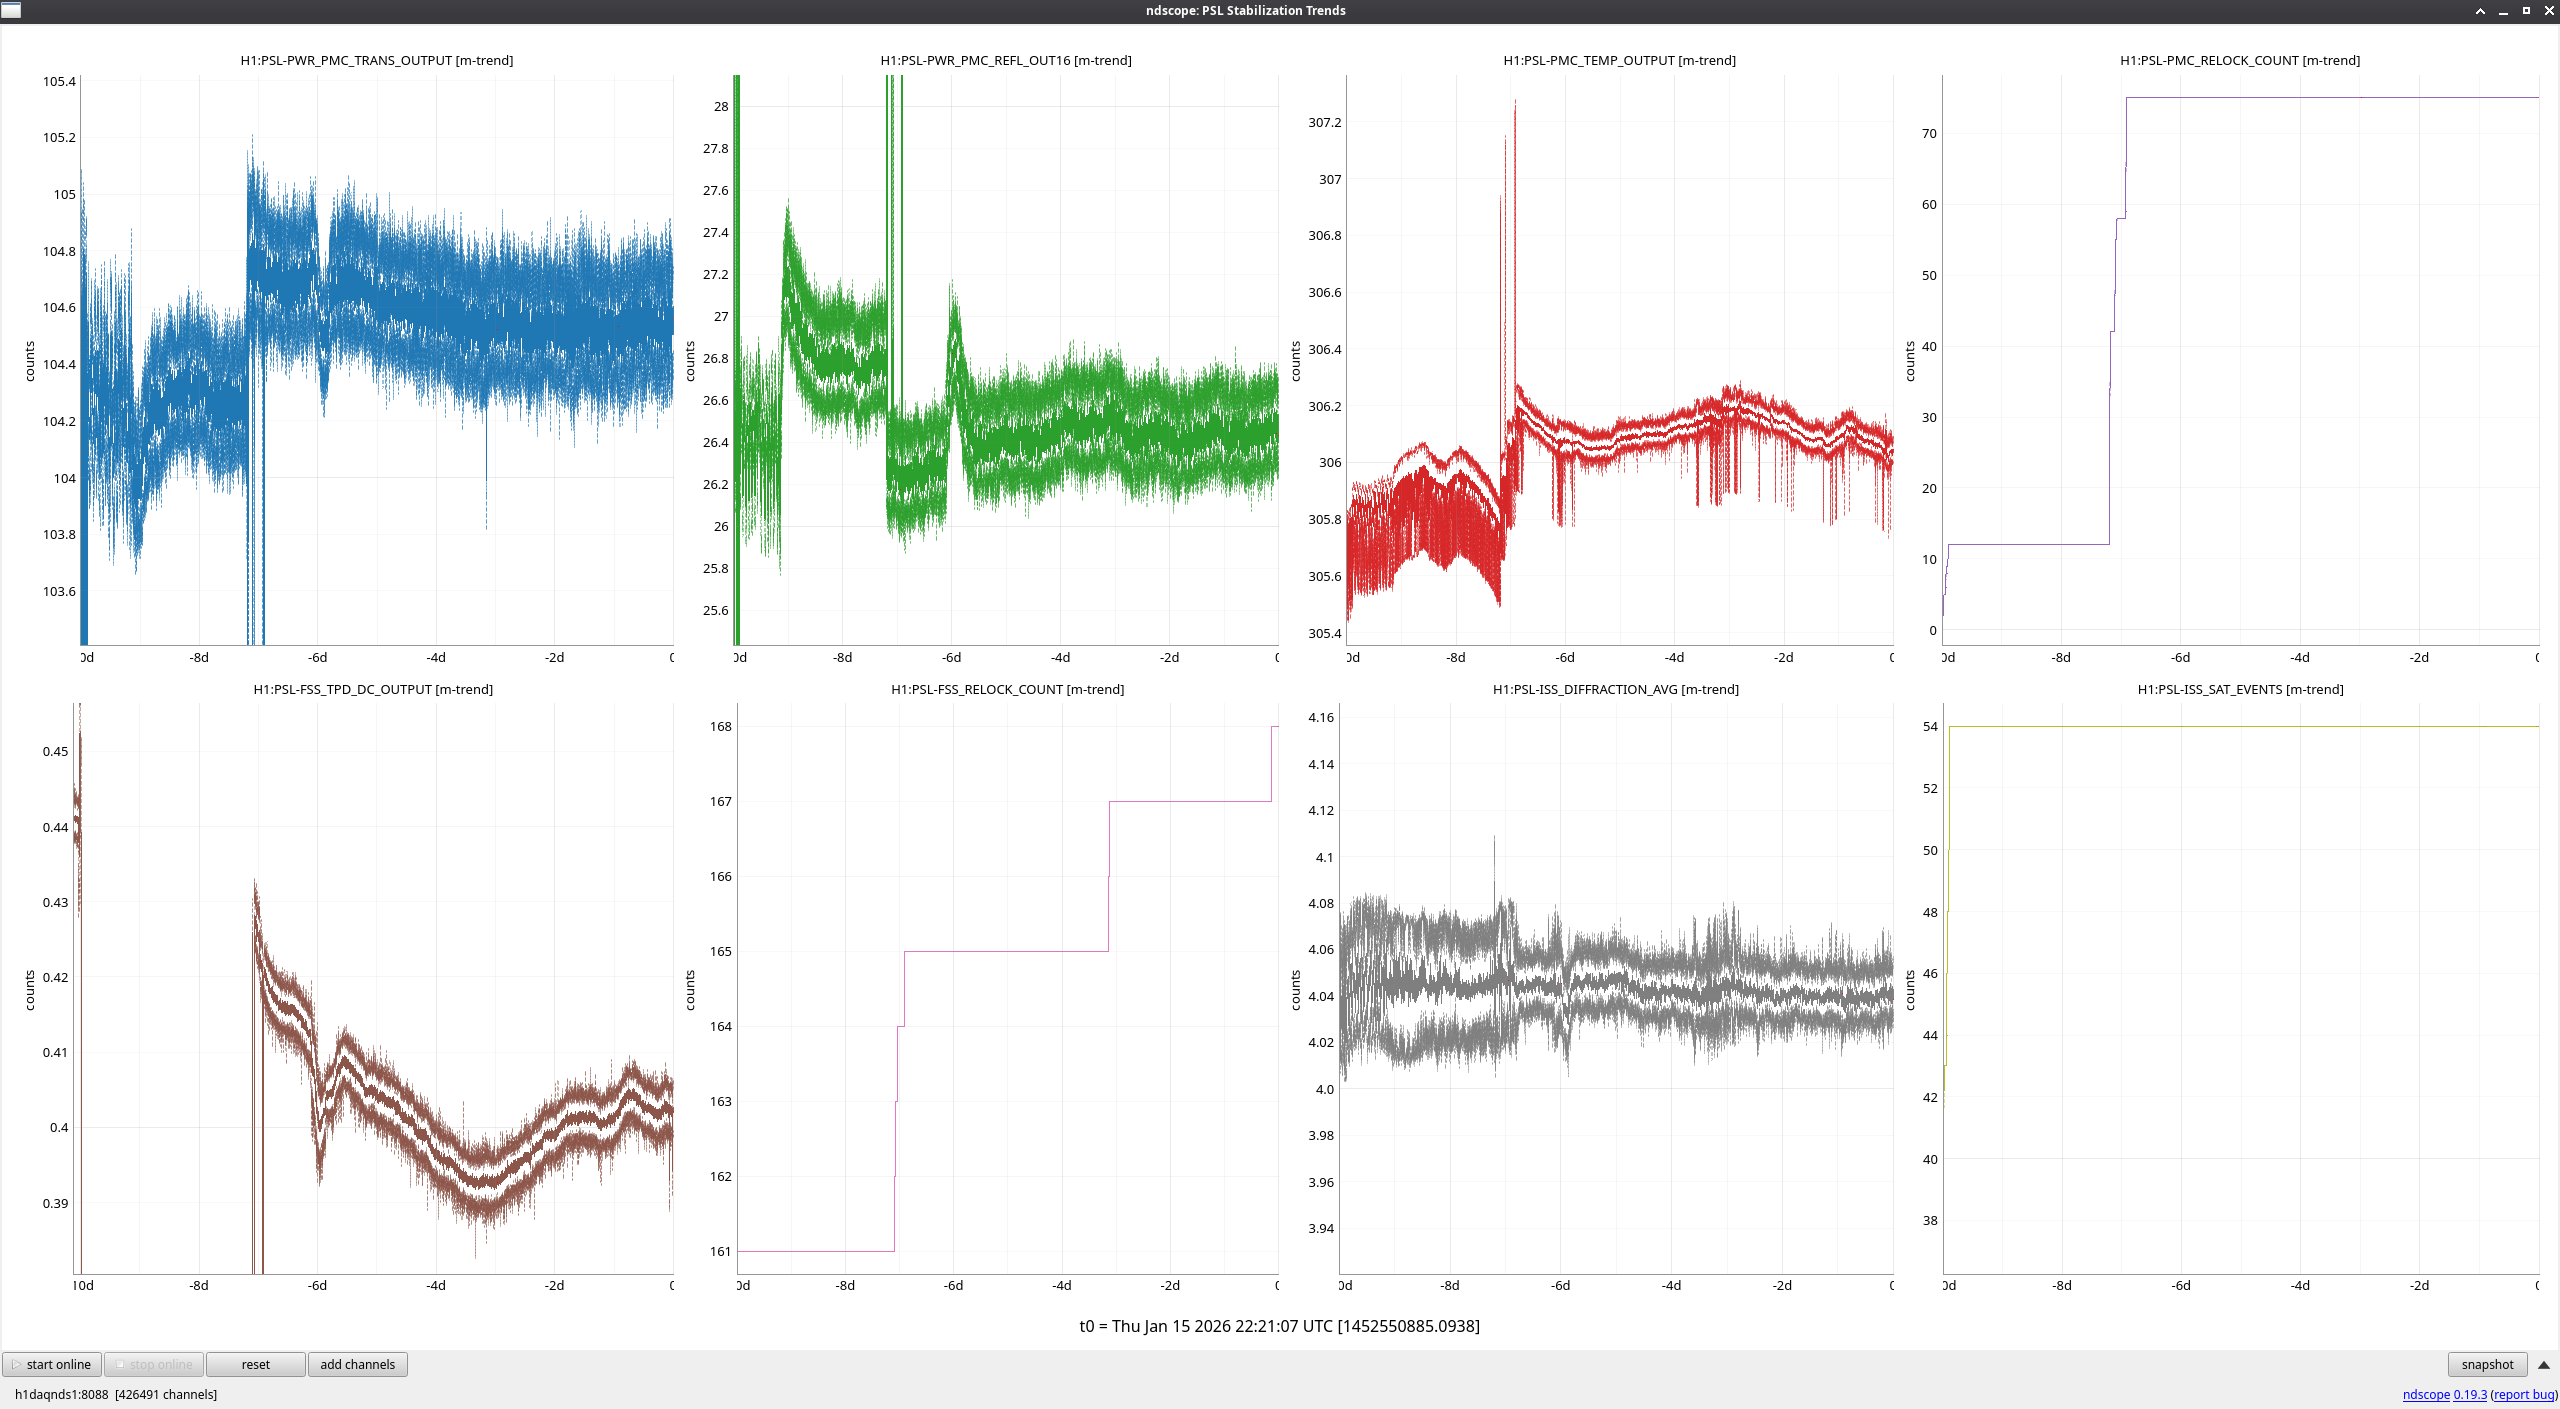Open the add channels dialog
This screenshot has width=2560, height=1409.
tap(357, 1364)
